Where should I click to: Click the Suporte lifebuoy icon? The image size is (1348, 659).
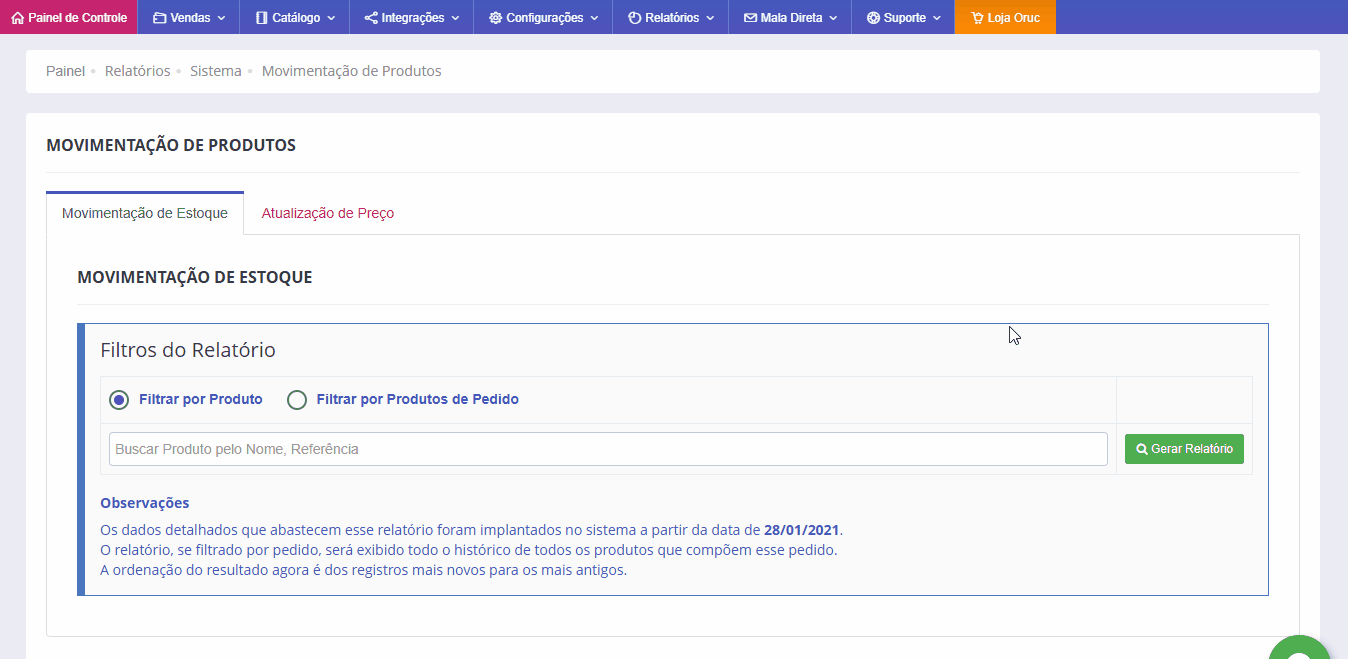873,18
